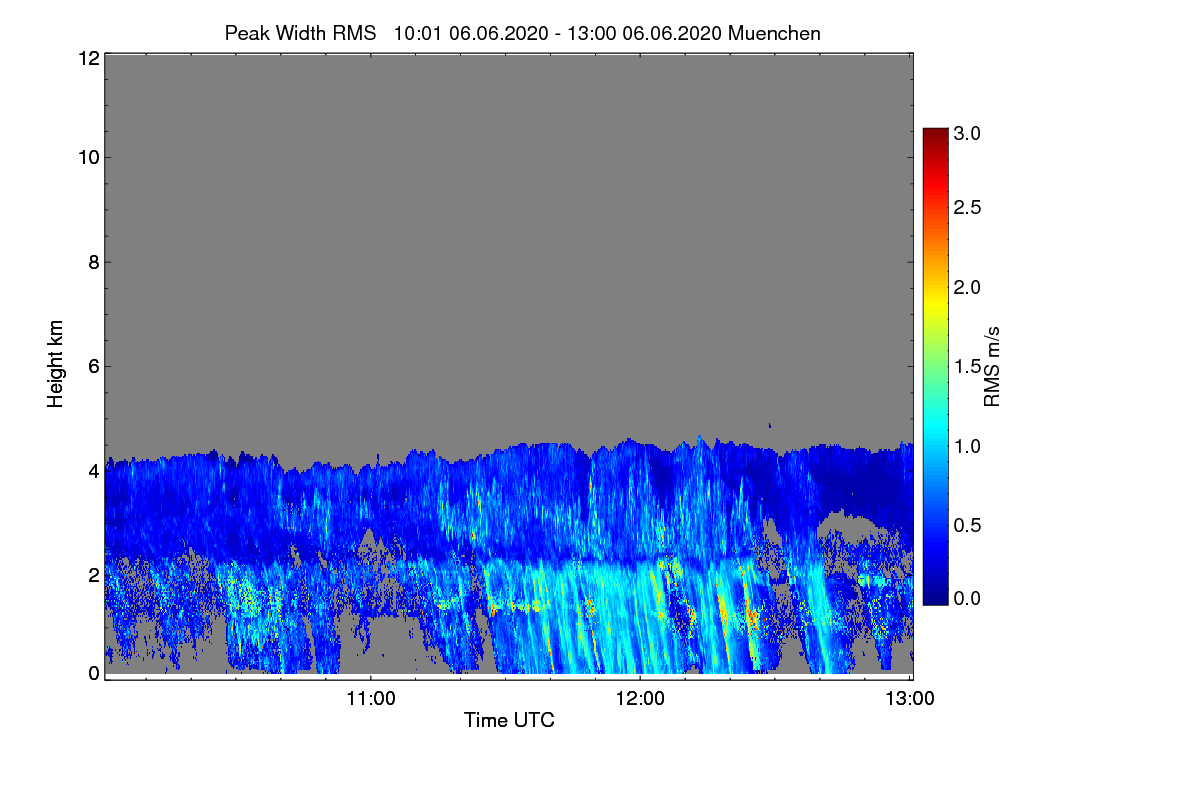Screen dimensions: 1200x800
Task: Click the dark blue bottom of the colorbar
Action: pyautogui.click(x=935, y=597)
